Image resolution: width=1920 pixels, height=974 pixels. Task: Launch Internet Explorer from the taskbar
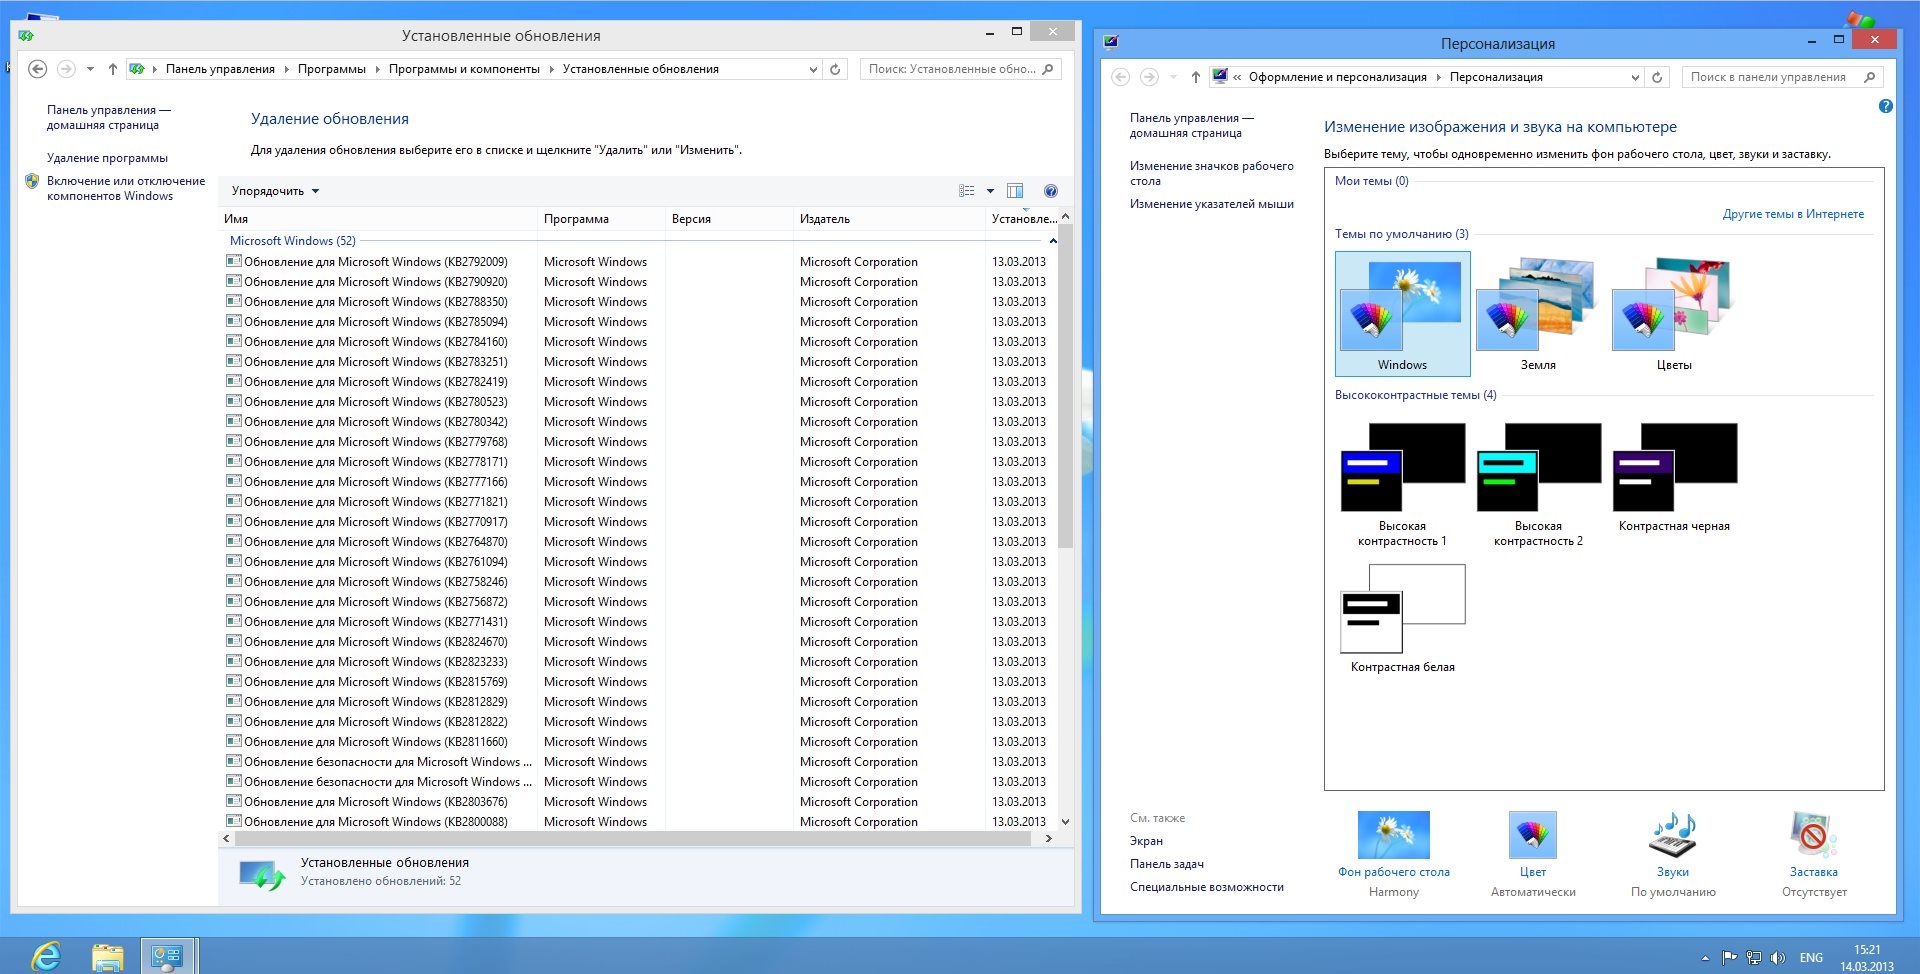[46, 956]
